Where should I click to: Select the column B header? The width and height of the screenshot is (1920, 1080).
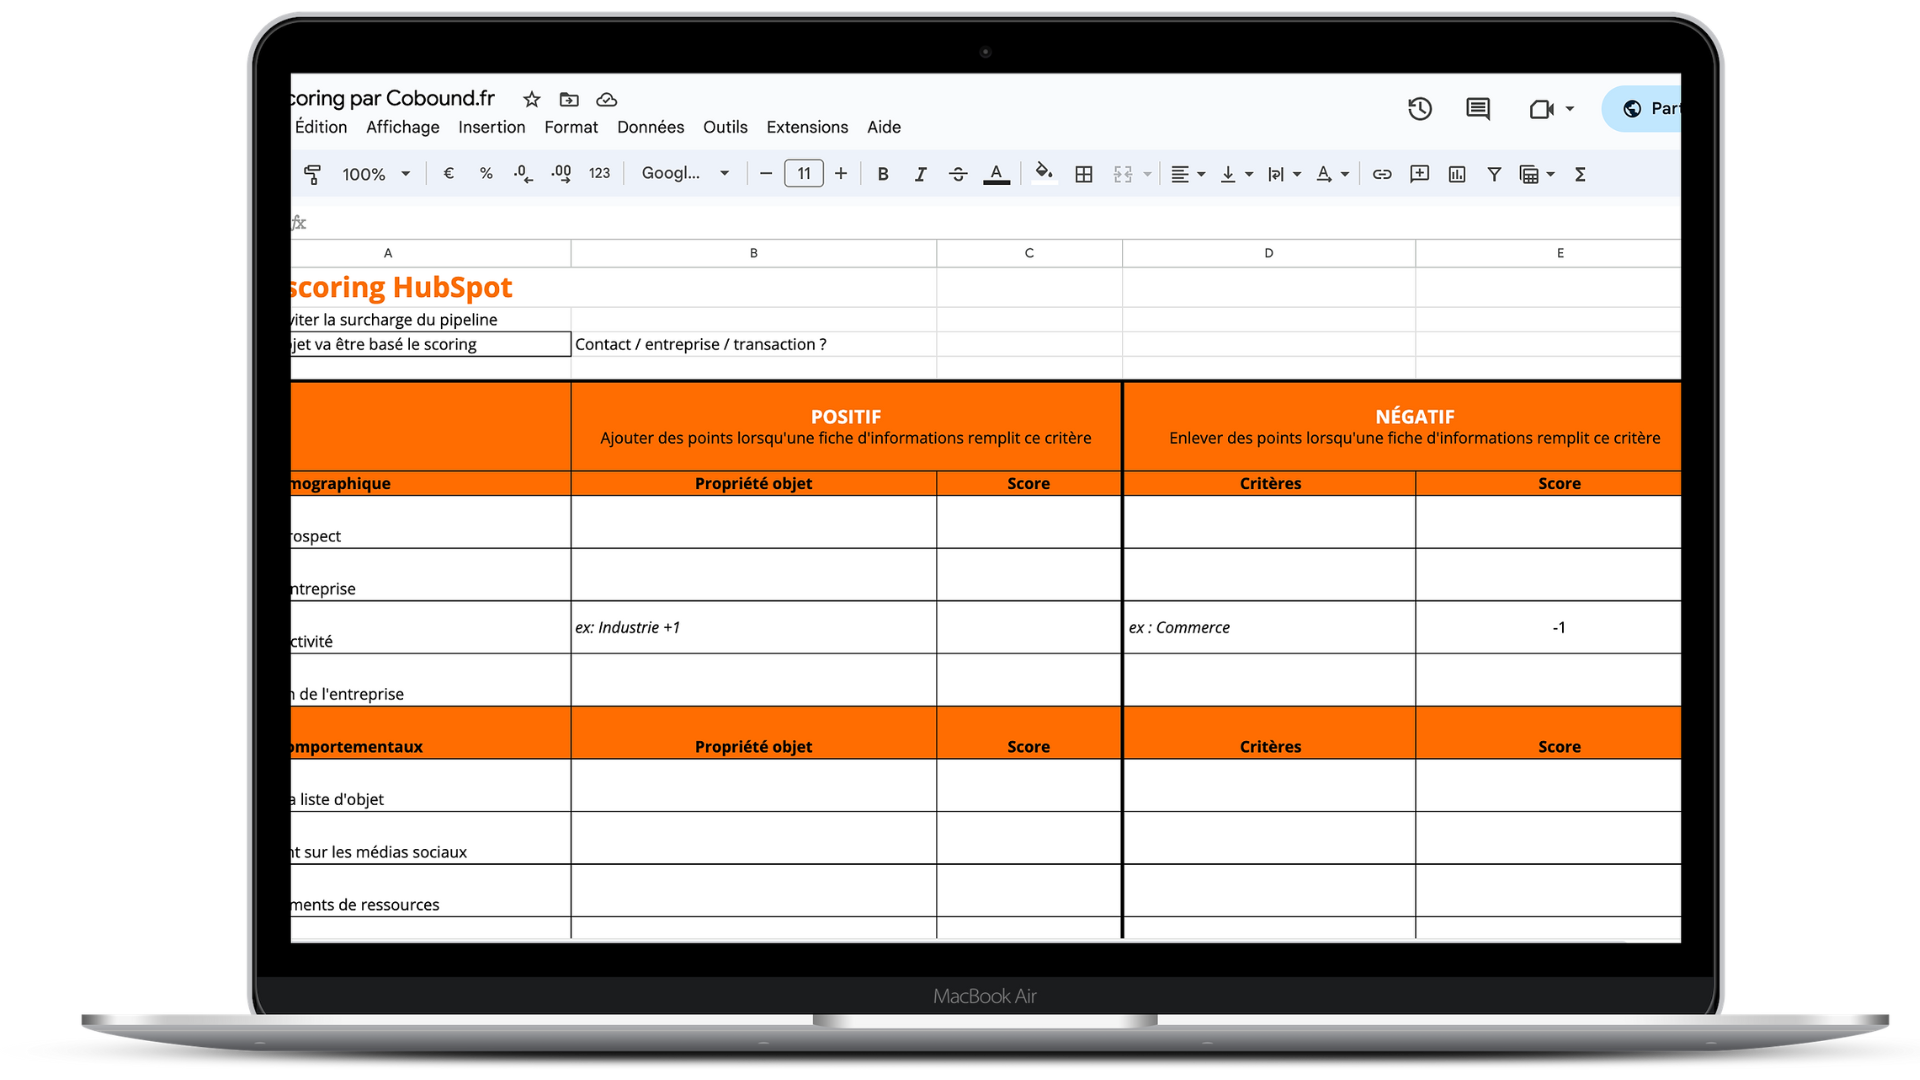[753, 253]
